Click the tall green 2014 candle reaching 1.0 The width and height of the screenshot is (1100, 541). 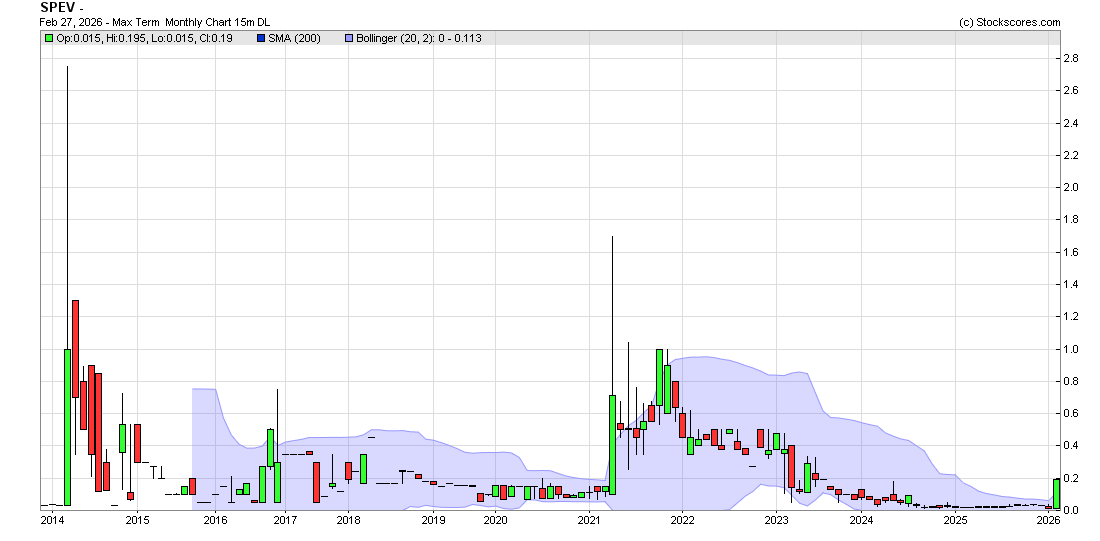tap(67, 427)
